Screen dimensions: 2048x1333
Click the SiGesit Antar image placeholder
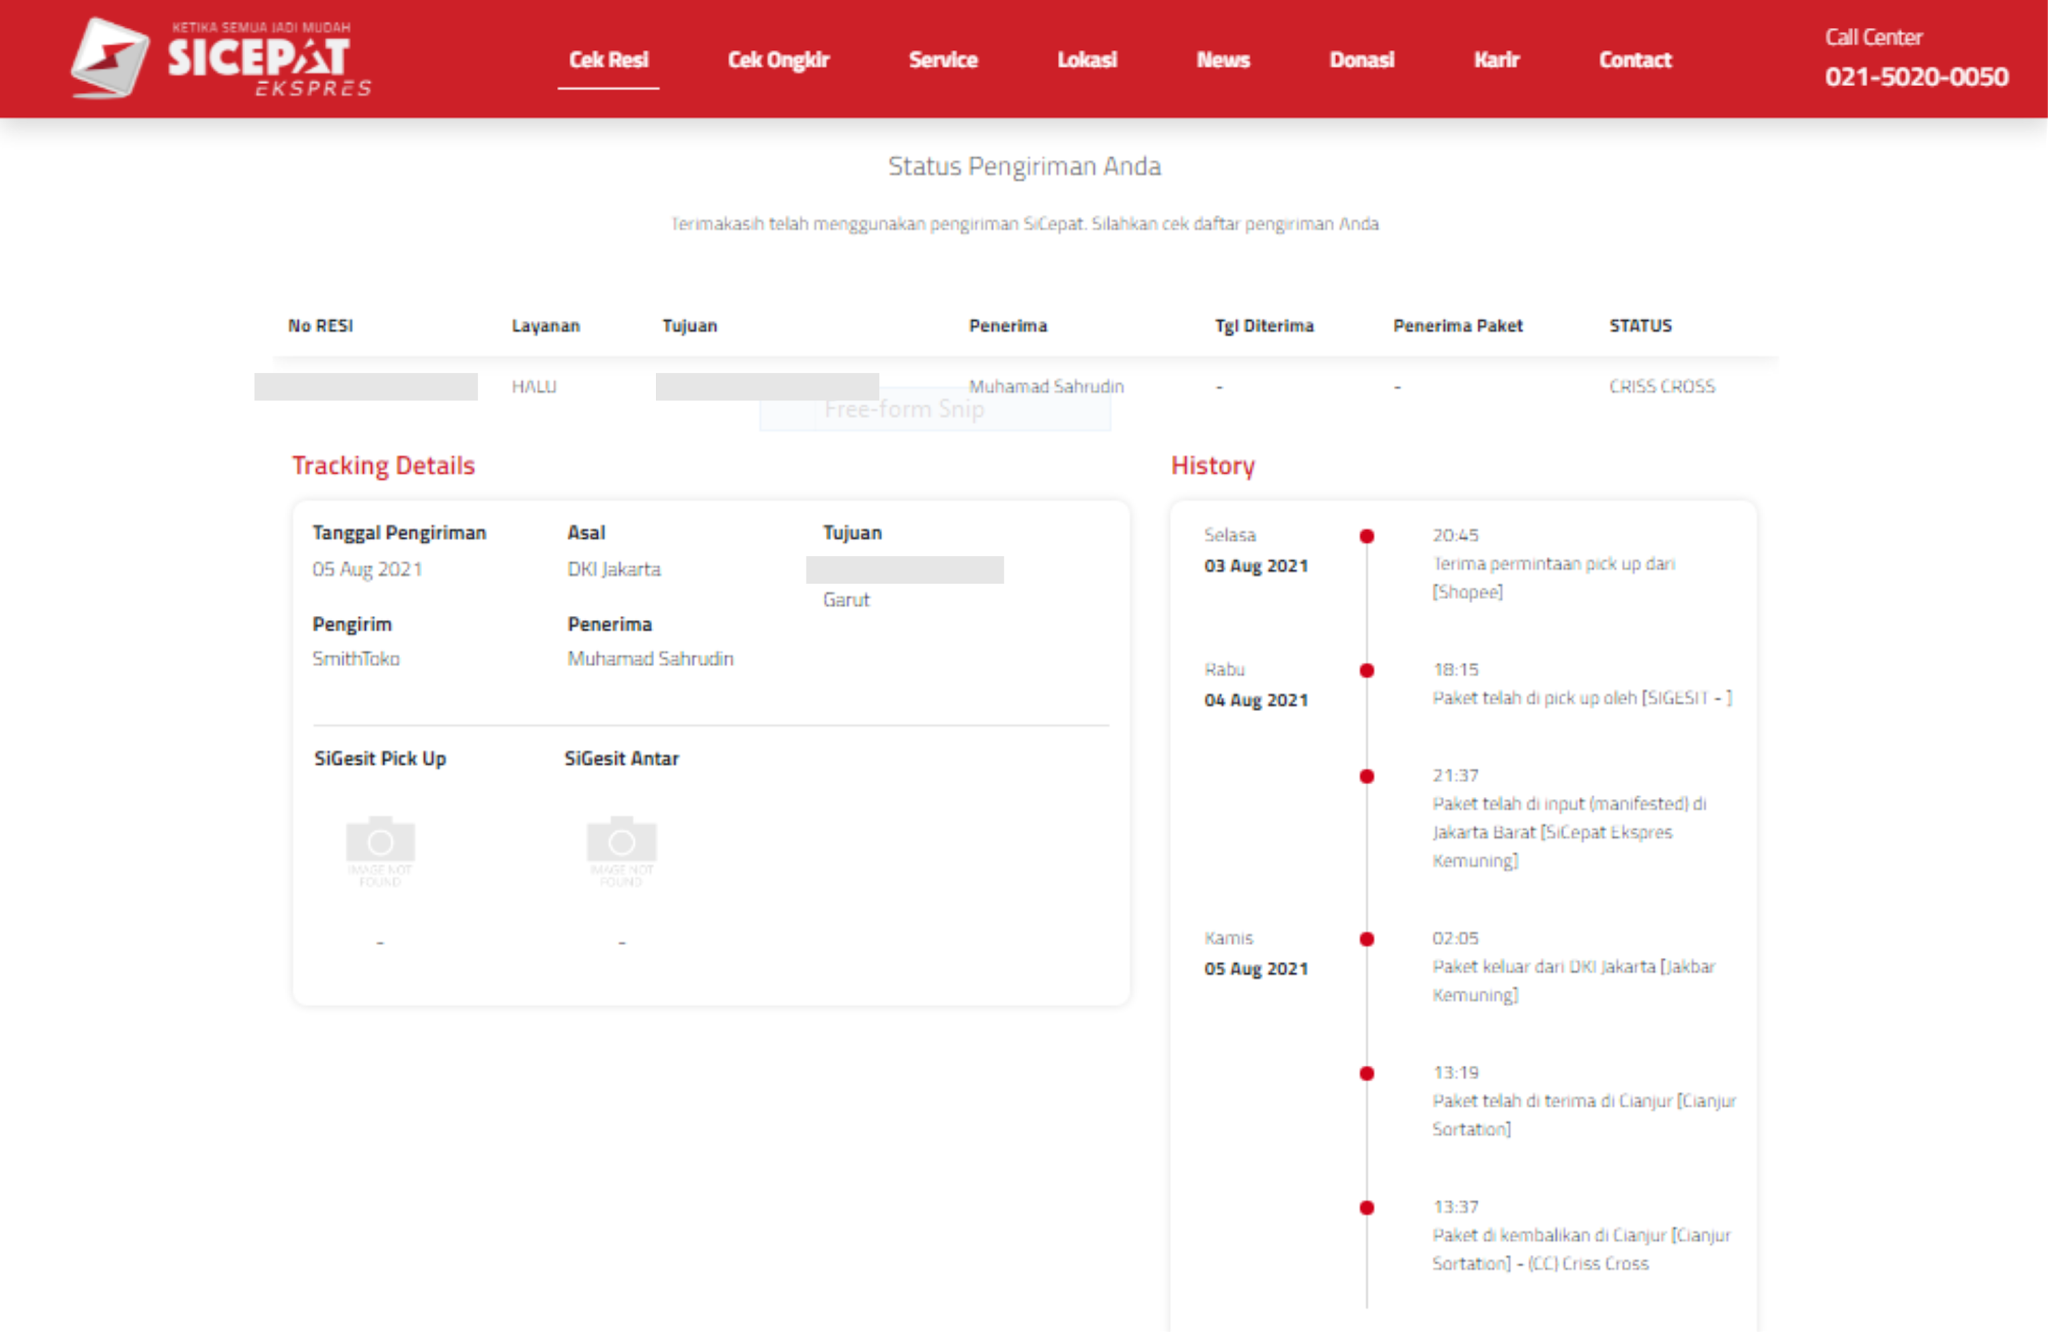pyautogui.click(x=621, y=850)
